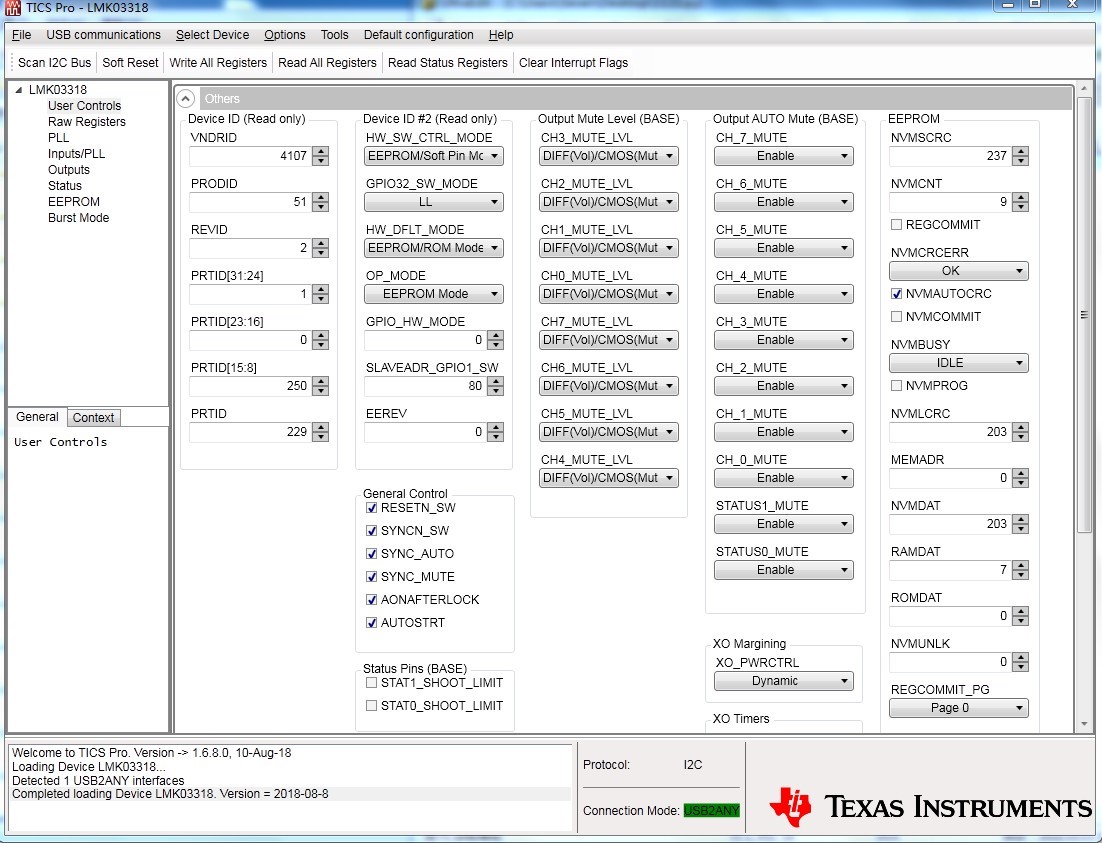Click Clear Interrupt Flags
Image resolution: width=1102 pixels, height=843 pixels.
(573, 63)
